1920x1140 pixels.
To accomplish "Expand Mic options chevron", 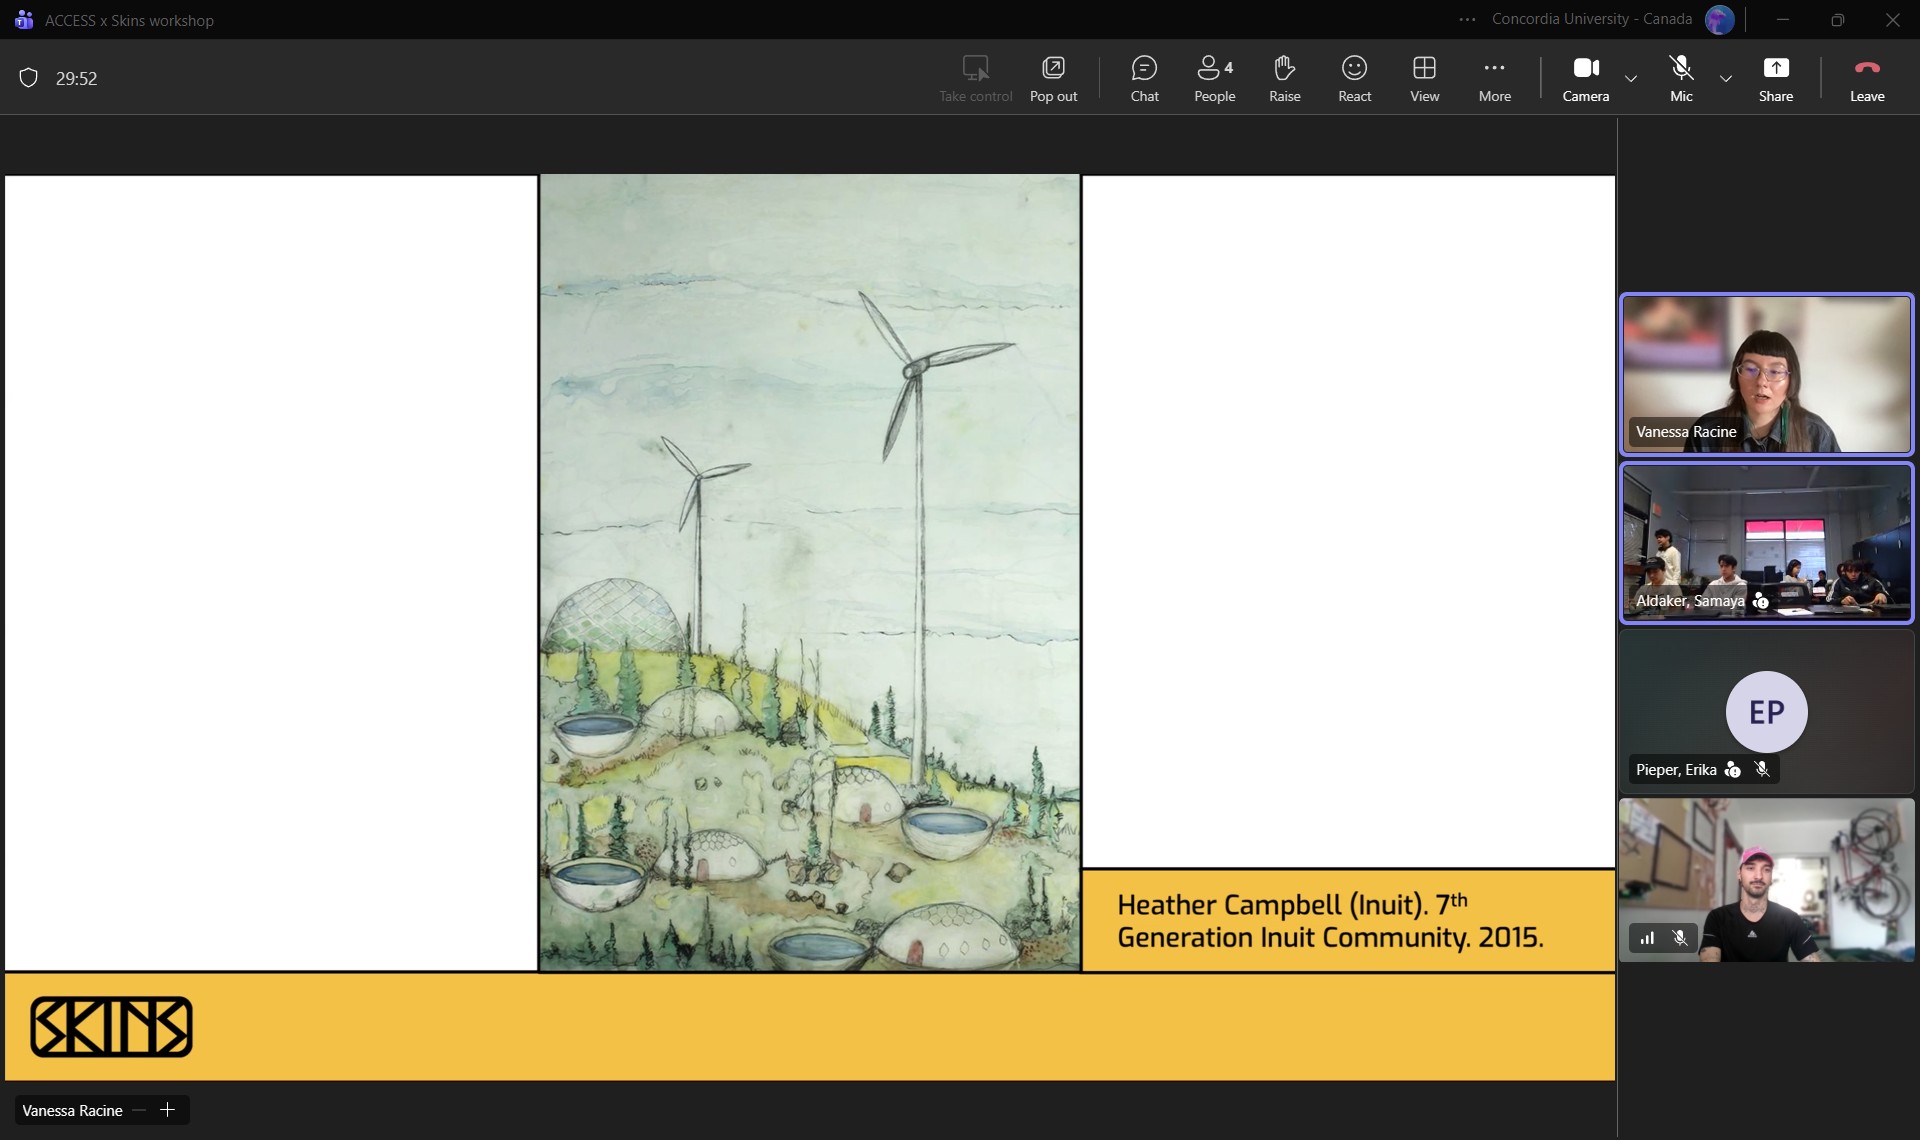I will point(1726,78).
